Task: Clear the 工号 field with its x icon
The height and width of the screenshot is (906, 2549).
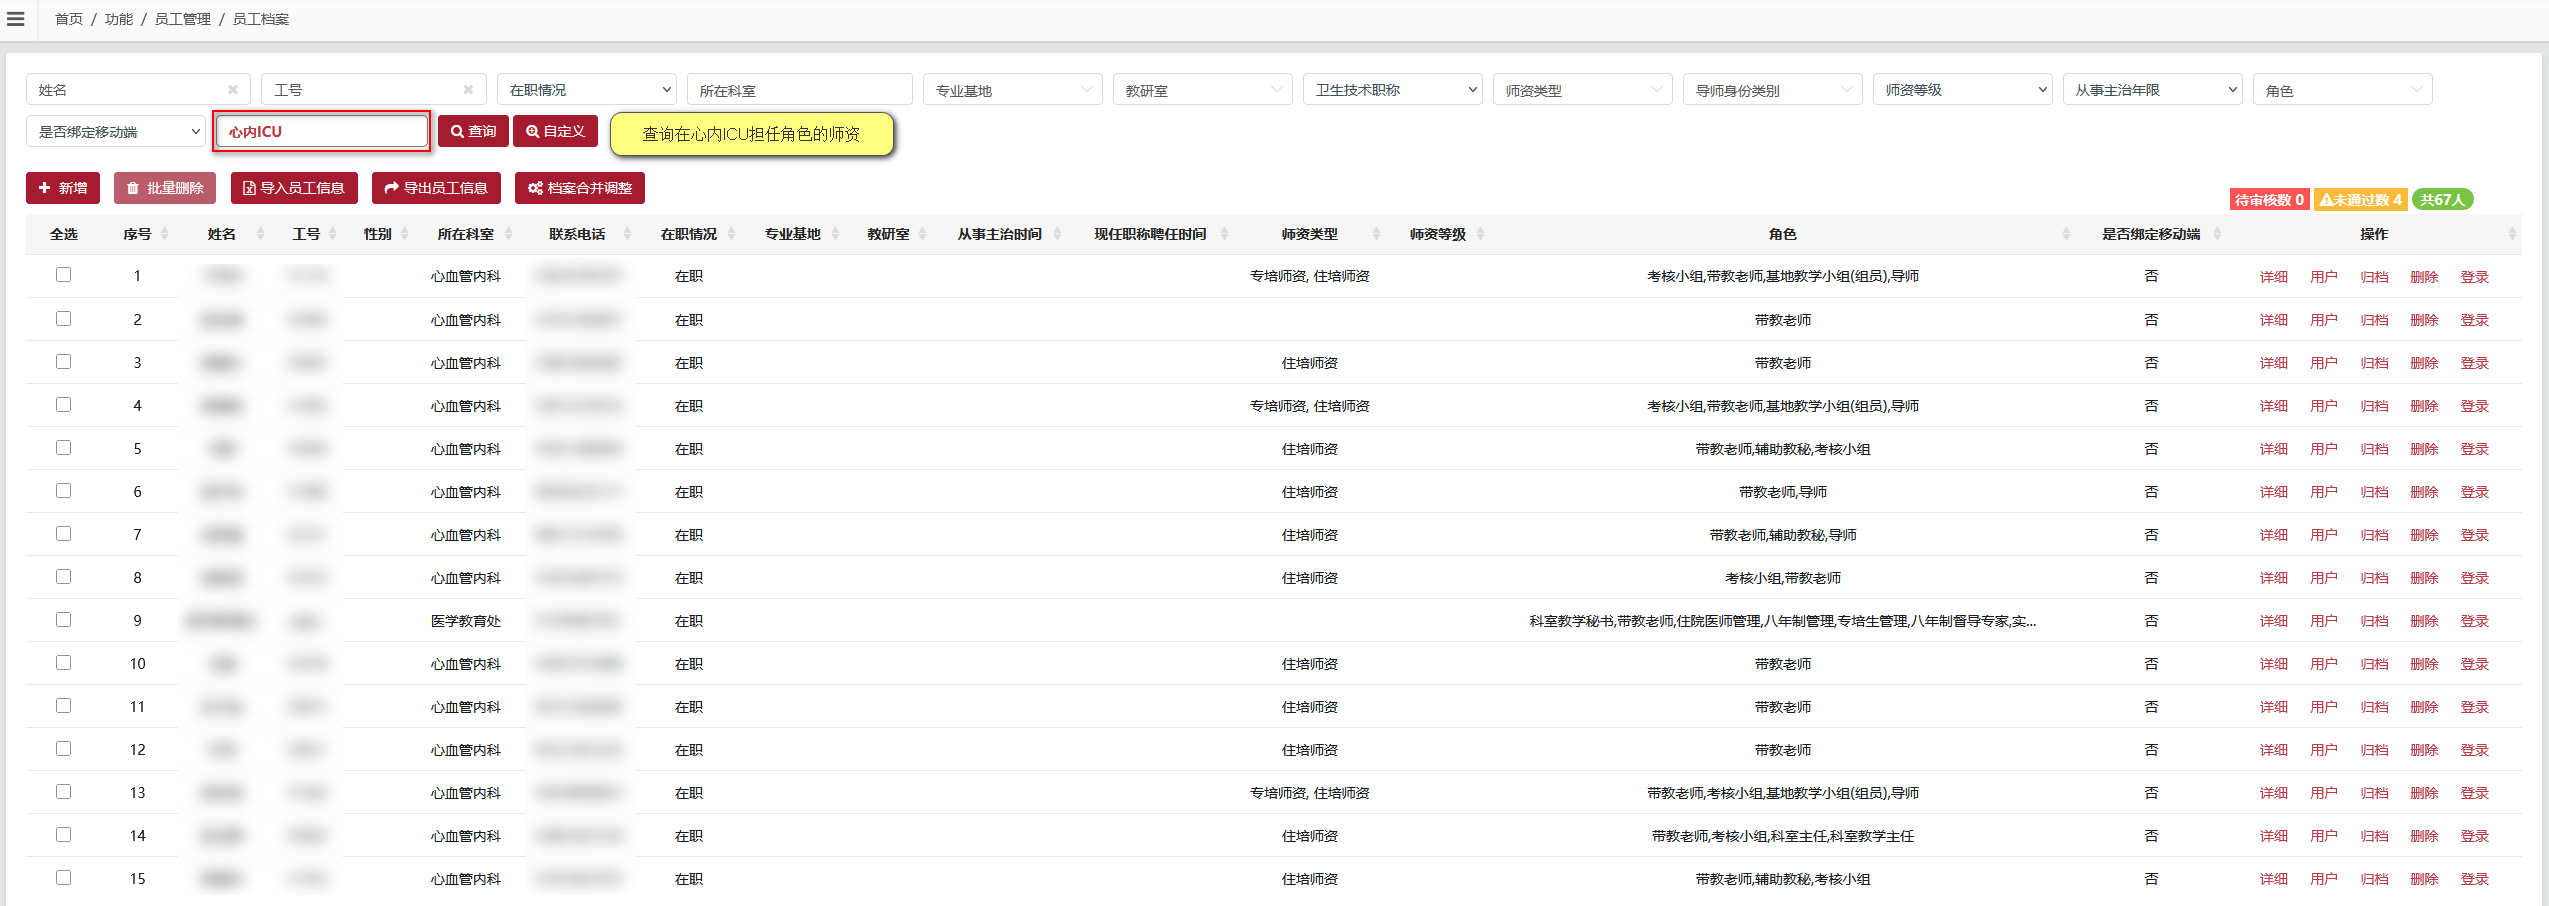Action: (x=468, y=89)
